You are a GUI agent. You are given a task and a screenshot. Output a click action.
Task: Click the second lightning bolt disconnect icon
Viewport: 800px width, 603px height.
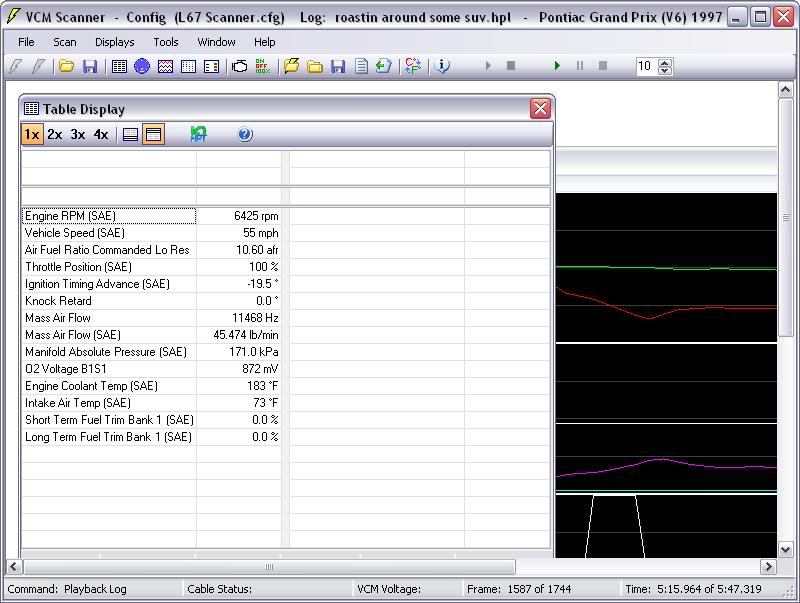(38, 66)
